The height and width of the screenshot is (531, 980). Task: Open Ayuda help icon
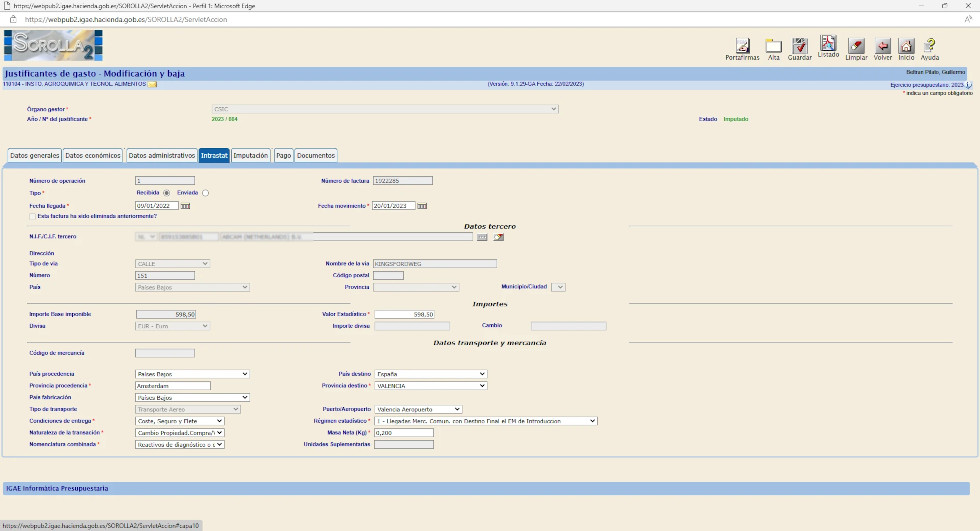tap(930, 46)
